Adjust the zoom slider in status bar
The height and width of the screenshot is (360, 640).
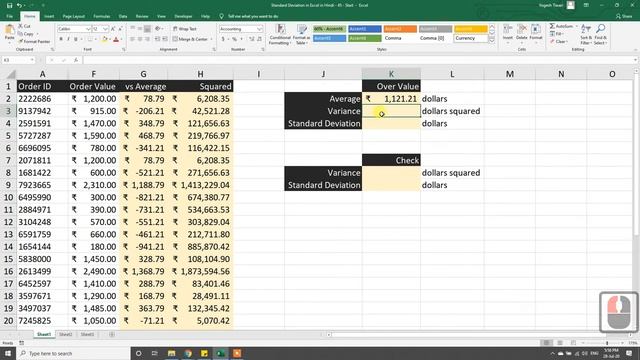tap(607, 343)
